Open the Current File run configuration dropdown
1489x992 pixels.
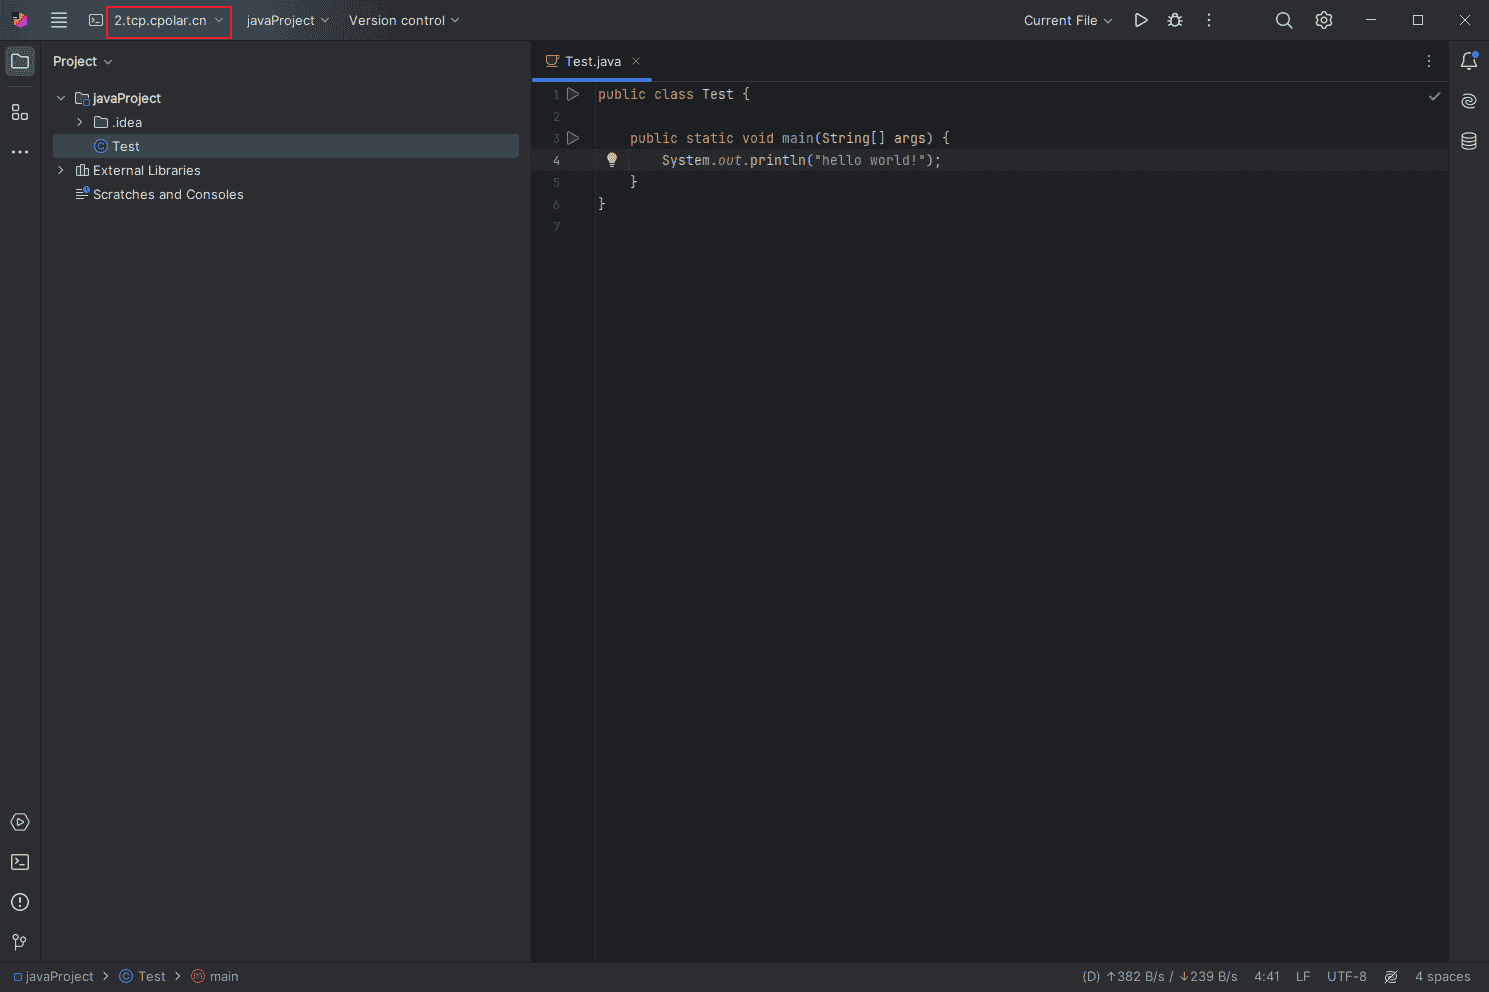1066,20
